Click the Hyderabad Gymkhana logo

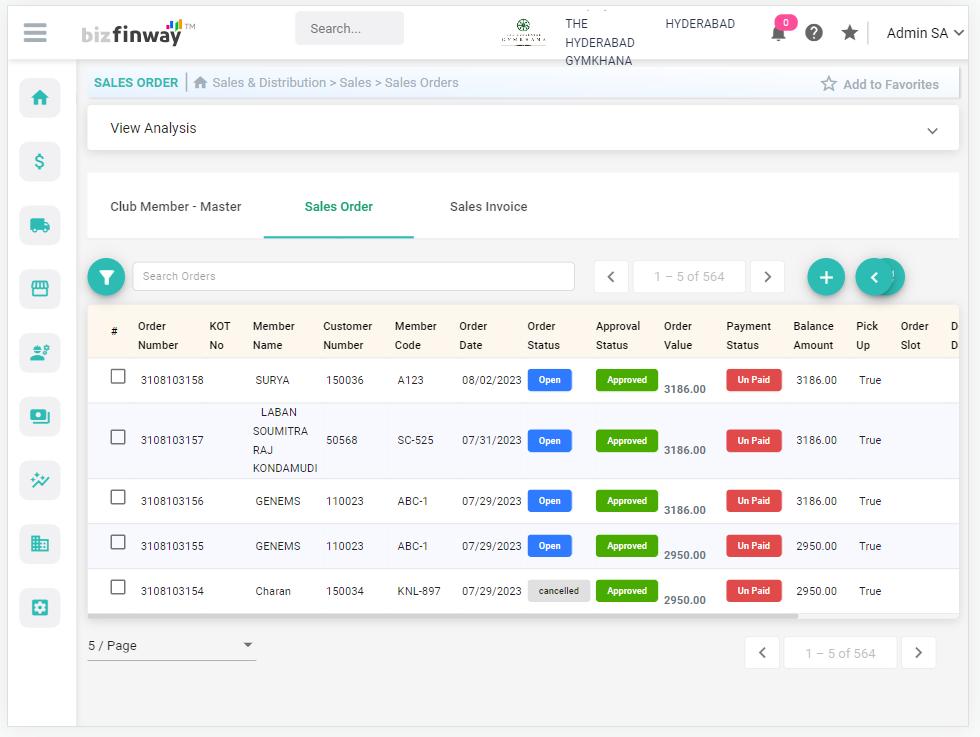(x=524, y=32)
